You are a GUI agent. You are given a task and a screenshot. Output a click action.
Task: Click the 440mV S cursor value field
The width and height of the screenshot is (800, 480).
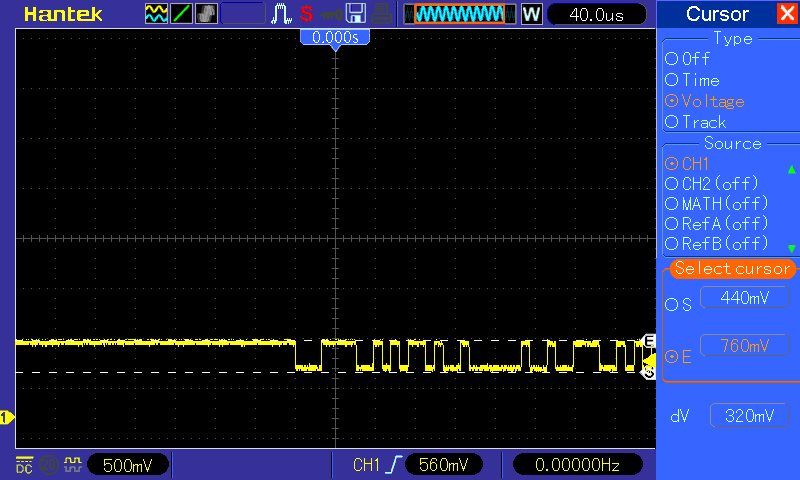point(745,297)
